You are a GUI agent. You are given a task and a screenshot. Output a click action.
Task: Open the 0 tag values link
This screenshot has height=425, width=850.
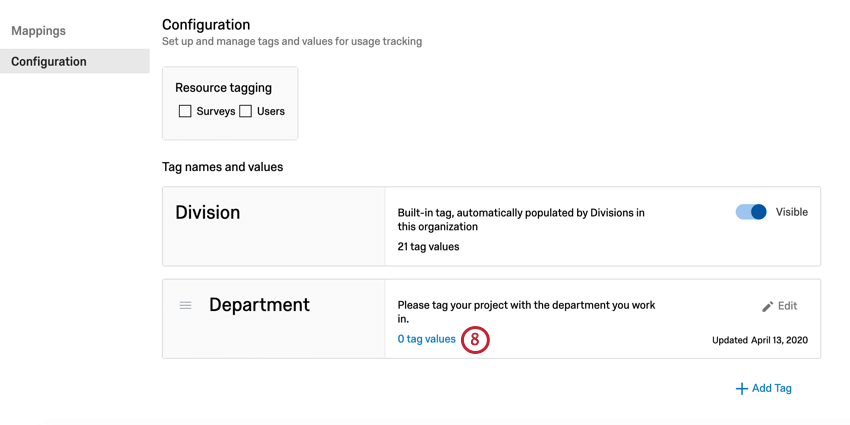(427, 339)
